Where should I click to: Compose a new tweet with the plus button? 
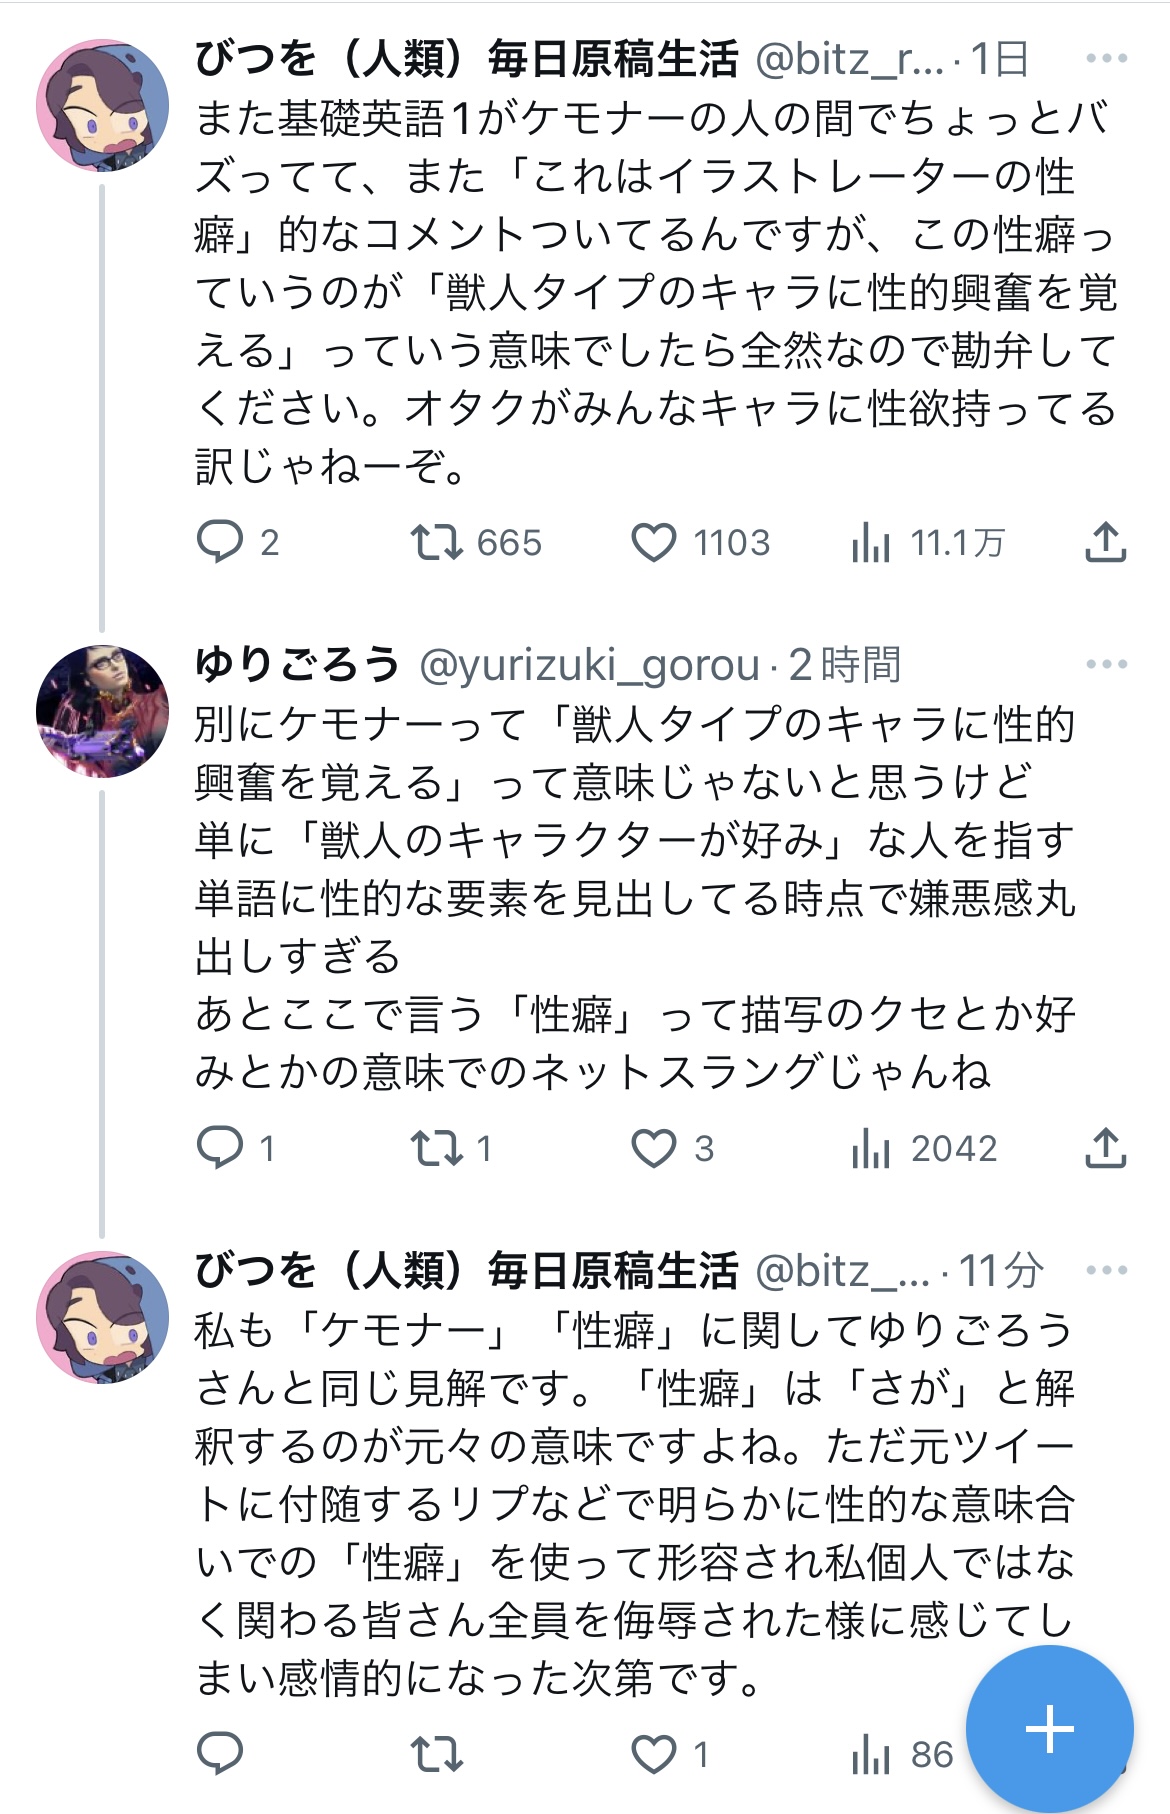tap(1050, 1730)
